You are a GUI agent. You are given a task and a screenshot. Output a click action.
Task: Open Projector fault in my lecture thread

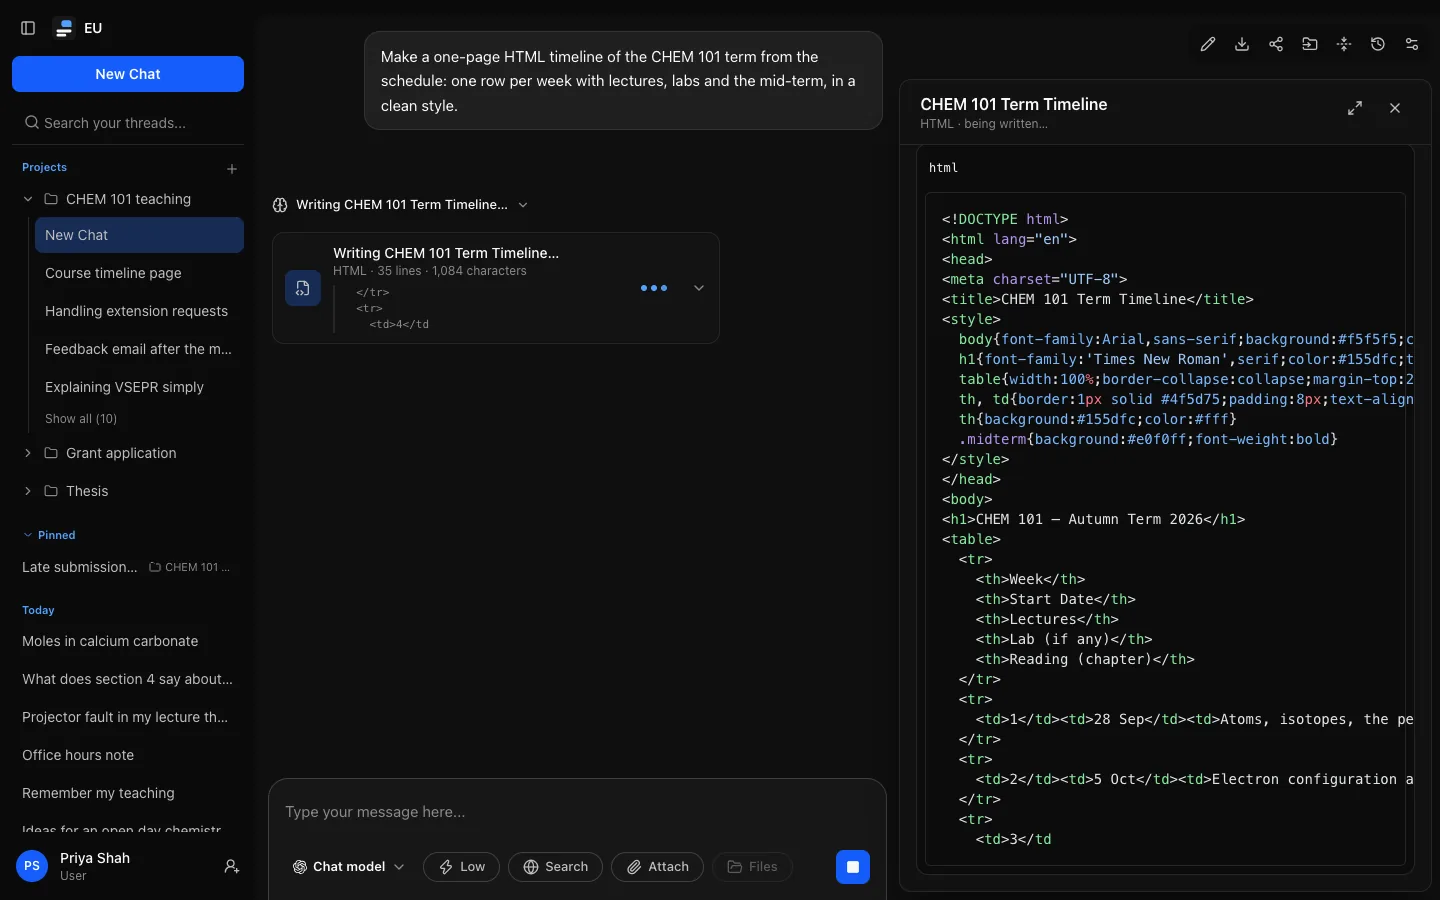point(128,717)
